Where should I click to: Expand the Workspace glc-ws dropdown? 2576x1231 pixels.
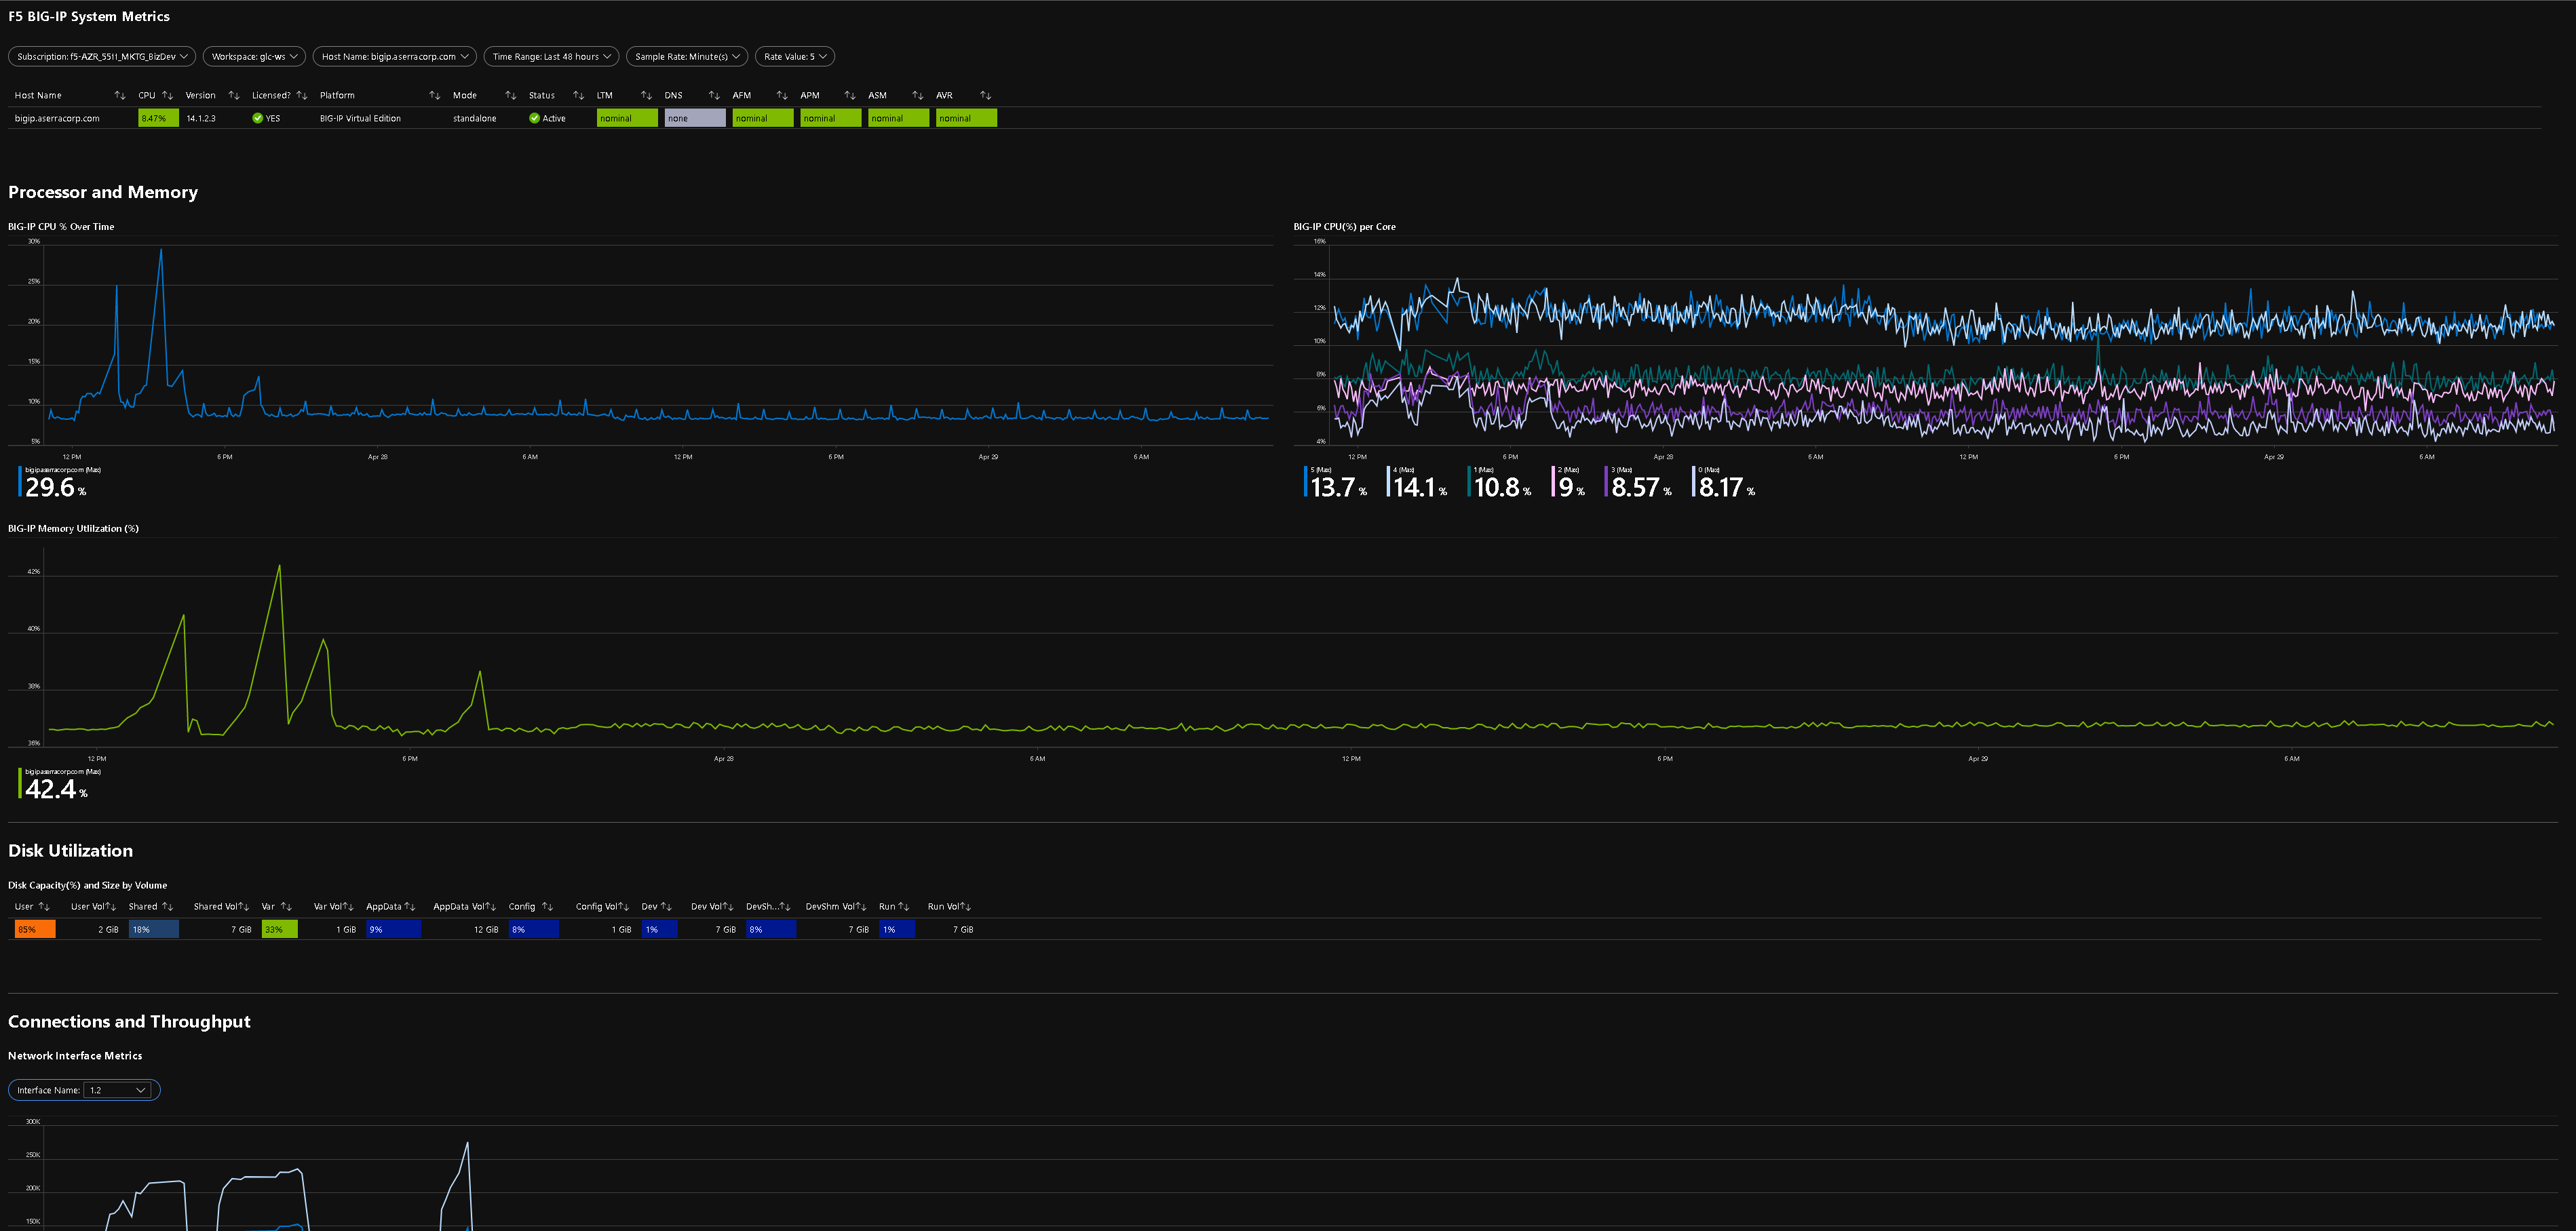pos(254,57)
